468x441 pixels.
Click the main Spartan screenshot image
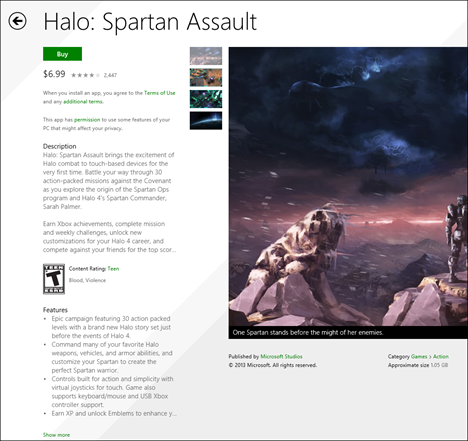(348, 186)
